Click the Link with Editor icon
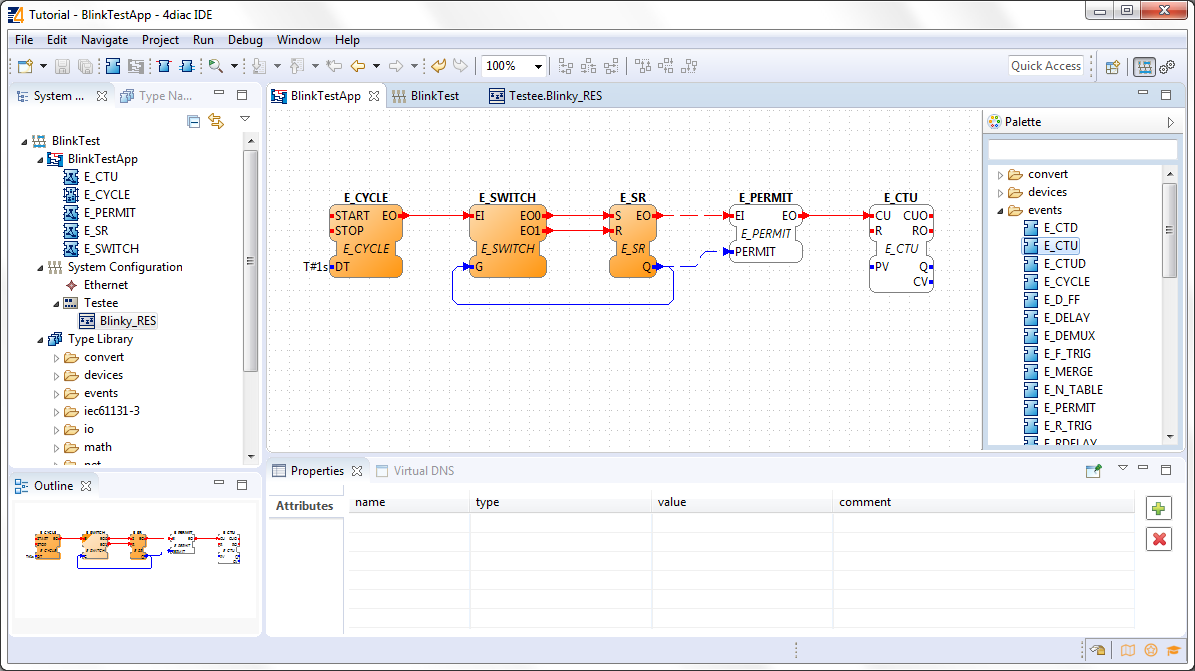The width and height of the screenshot is (1195, 671). click(216, 121)
